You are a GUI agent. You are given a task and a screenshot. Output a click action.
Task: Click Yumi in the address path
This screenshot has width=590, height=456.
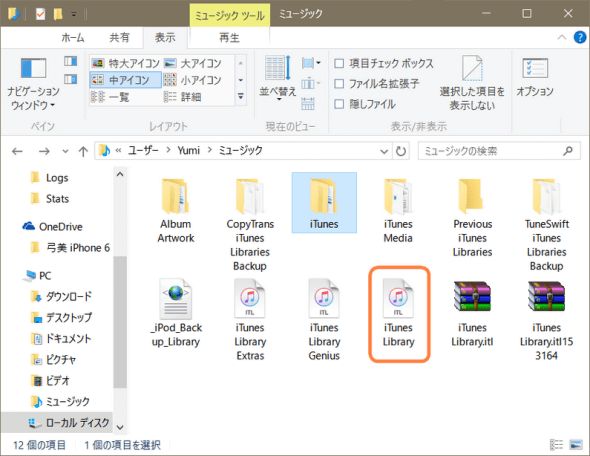189,150
